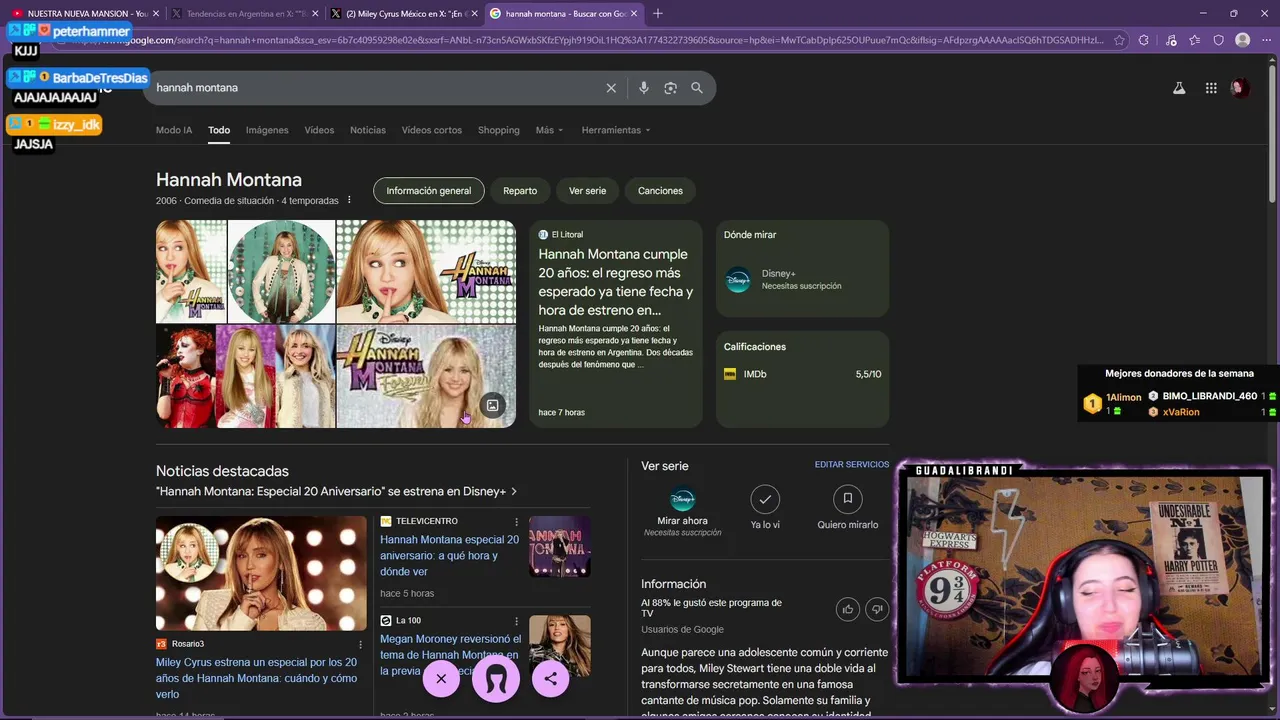The height and width of the screenshot is (720, 1280).
Task: Open the Google account avatar
Action: (x=1240, y=88)
